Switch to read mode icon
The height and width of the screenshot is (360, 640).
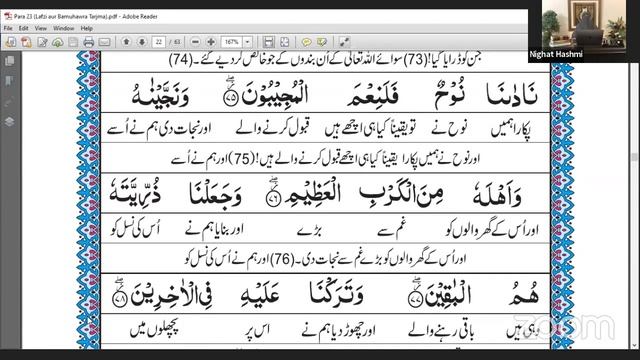pyautogui.click(x=344, y=42)
